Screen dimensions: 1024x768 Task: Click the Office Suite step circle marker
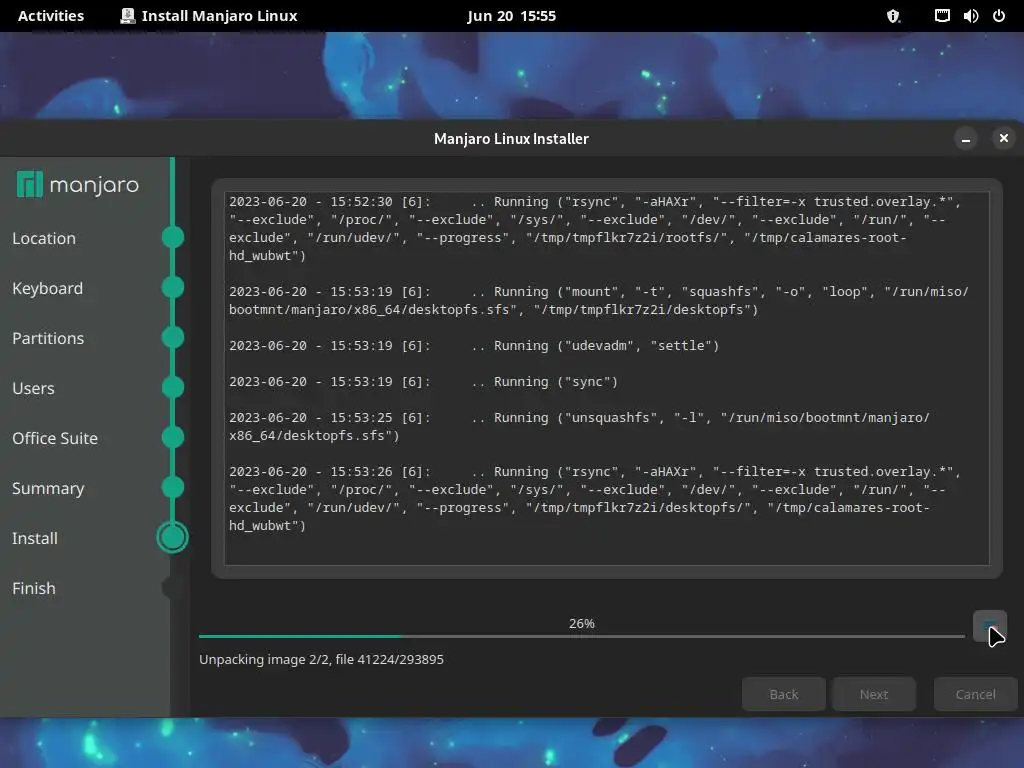coord(173,437)
